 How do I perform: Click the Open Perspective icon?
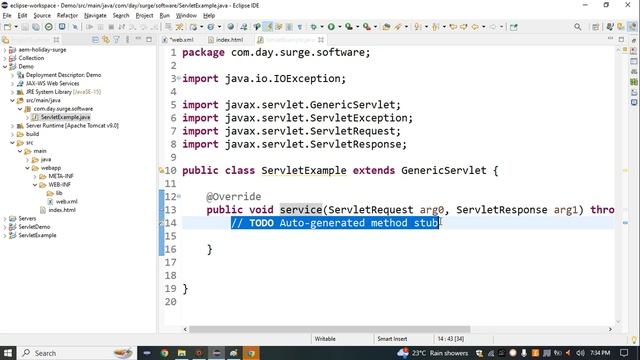tap(596, 27)
